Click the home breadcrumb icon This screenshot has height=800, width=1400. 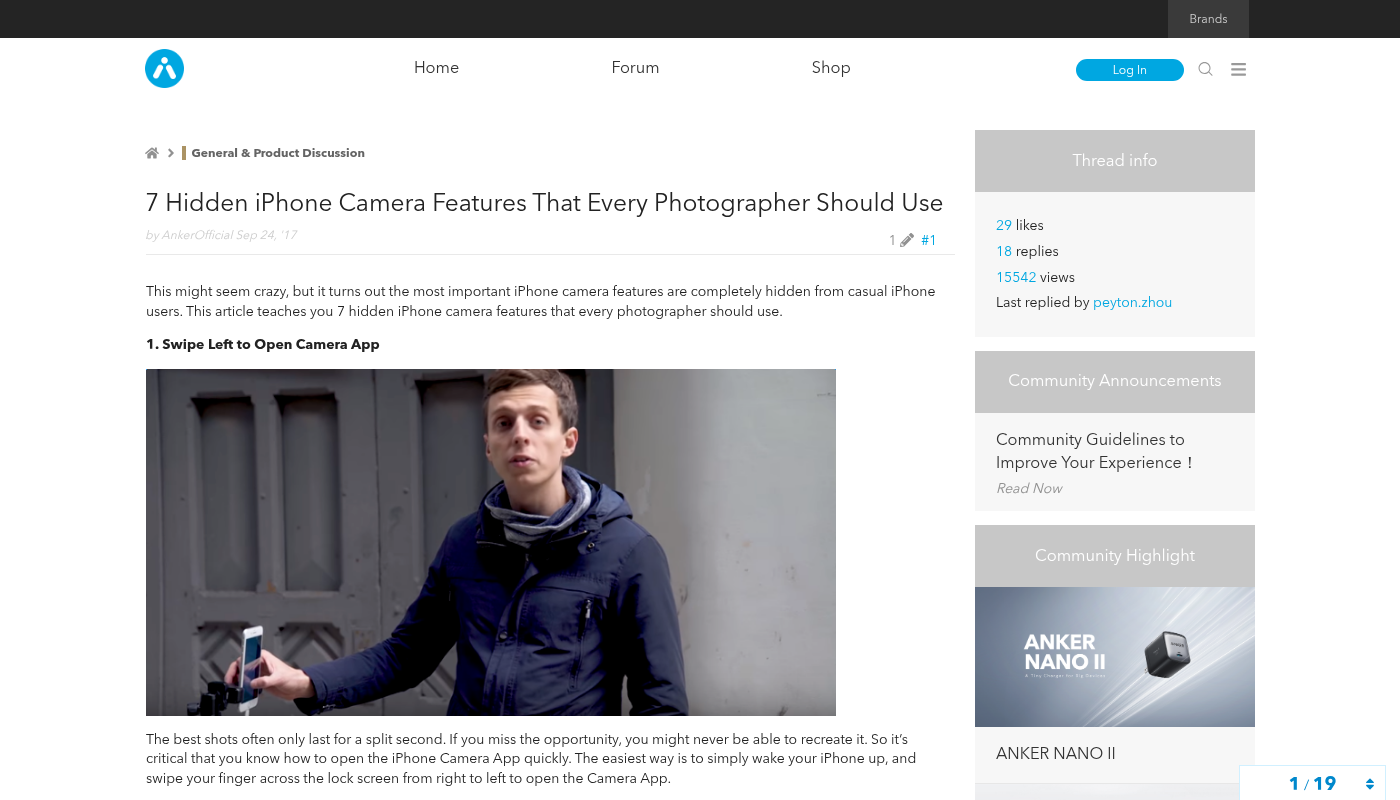tap(152, 153)
